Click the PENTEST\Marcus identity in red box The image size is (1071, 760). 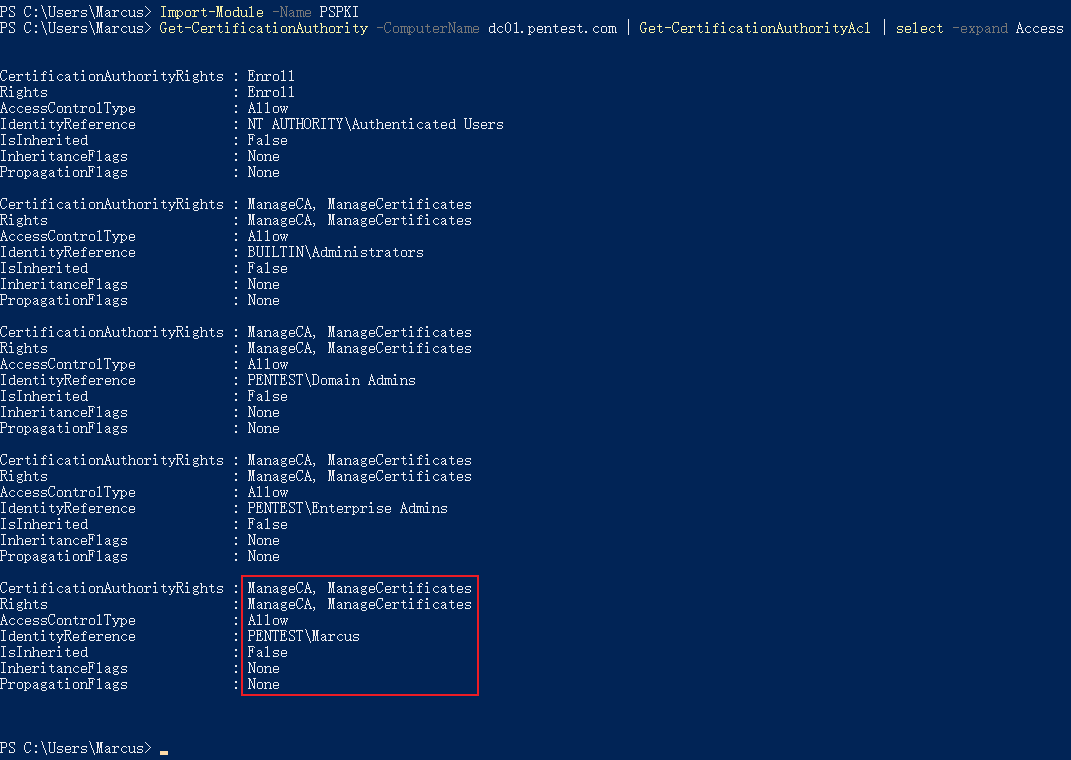point(303,636)
